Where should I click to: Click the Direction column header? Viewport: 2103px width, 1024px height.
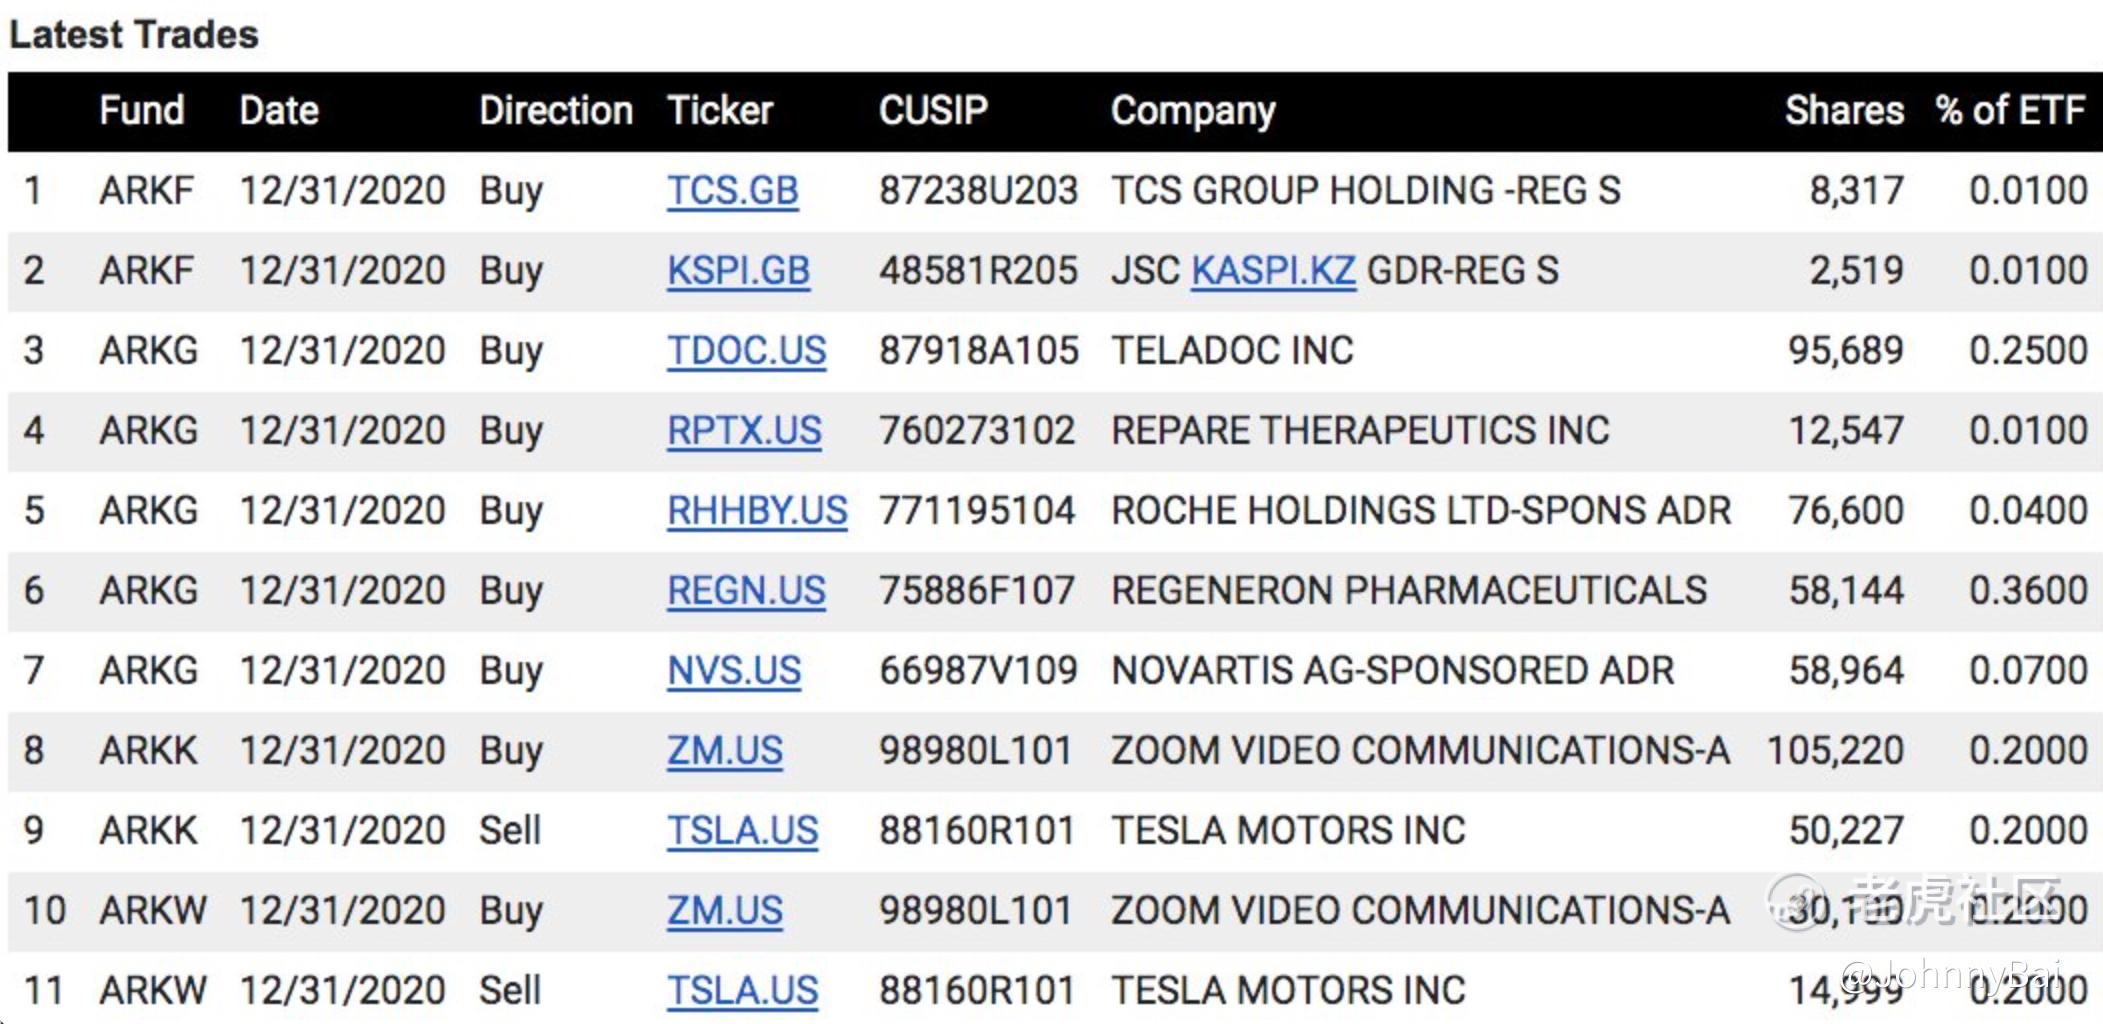pyautogui.click(x=555, y=110)
